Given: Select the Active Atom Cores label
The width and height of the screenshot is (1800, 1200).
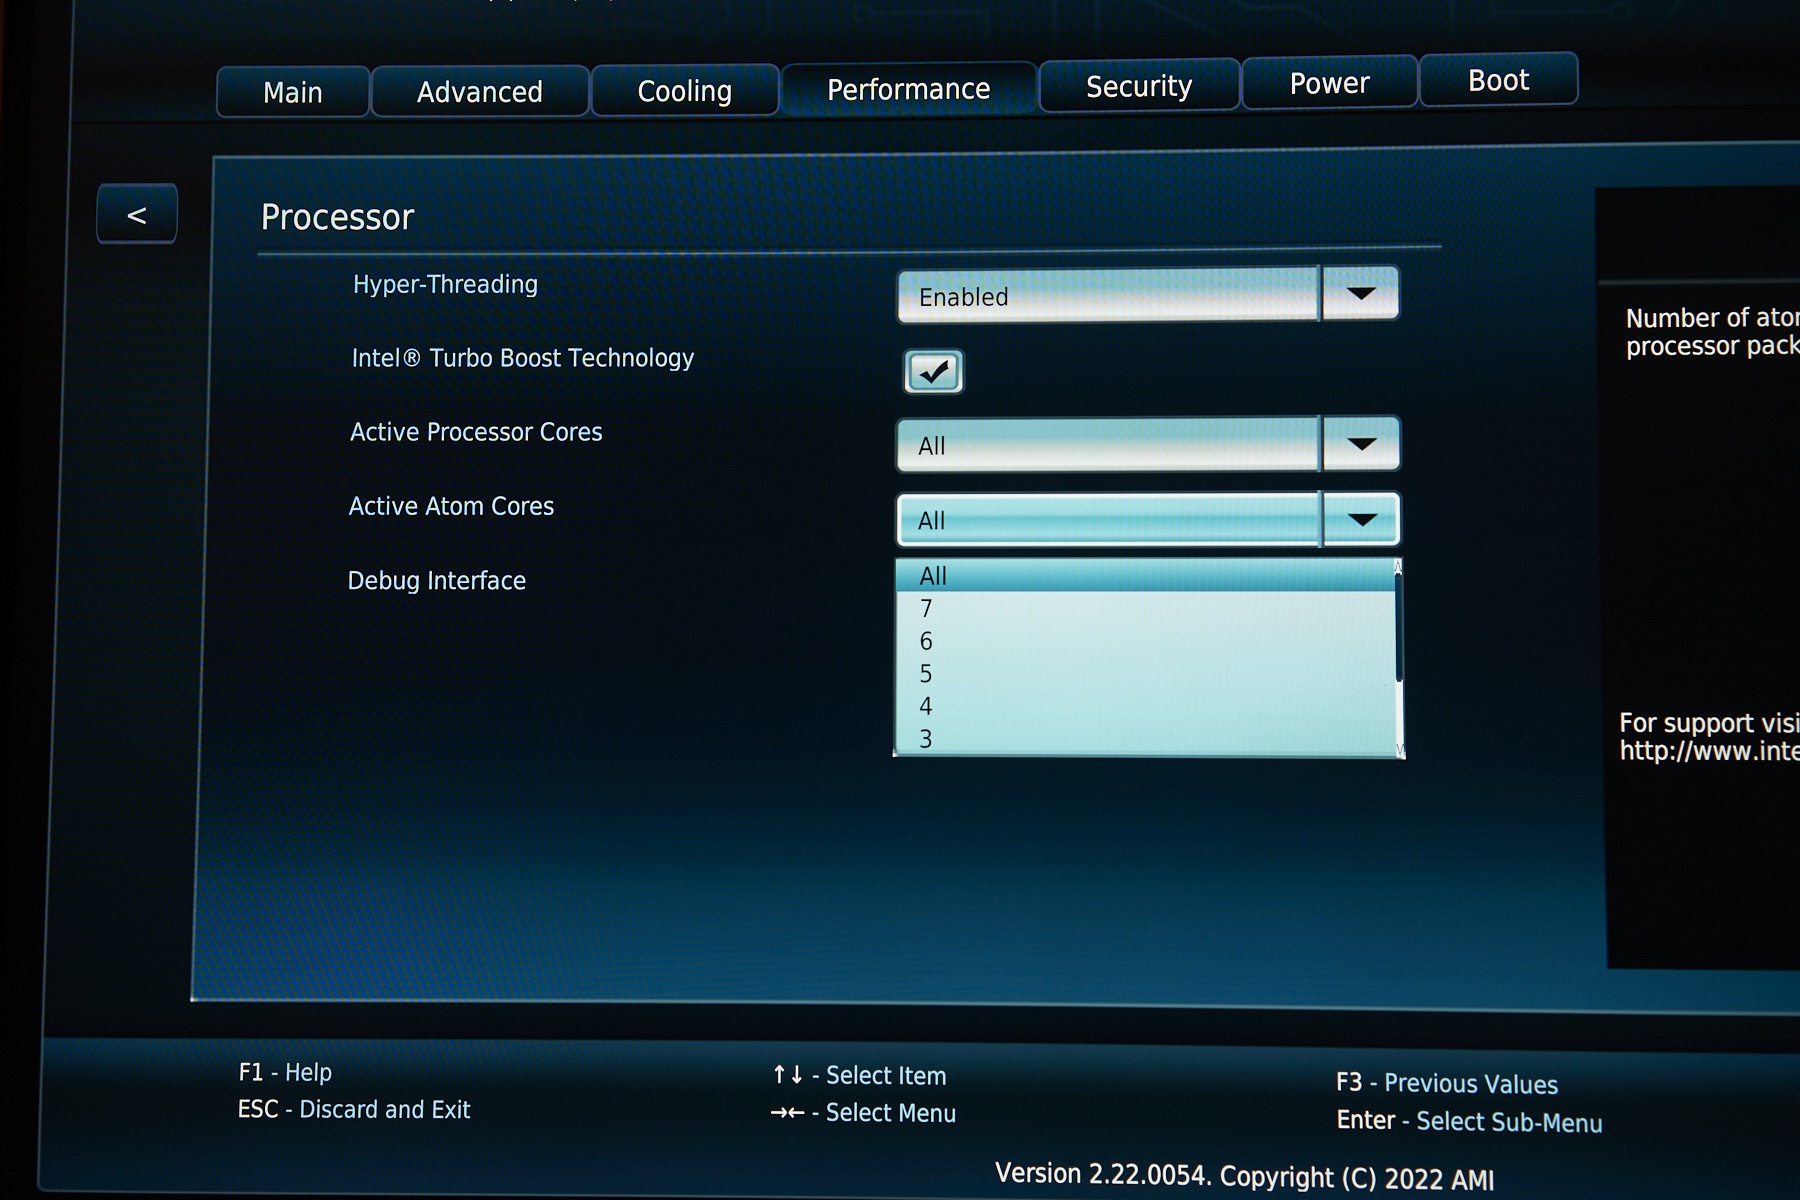Looking at the screenshot, I should (451, 506).
